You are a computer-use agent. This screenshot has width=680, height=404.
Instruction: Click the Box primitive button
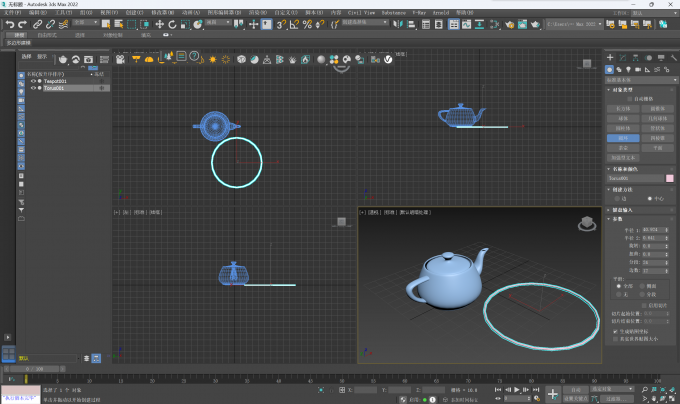(623, 109)
